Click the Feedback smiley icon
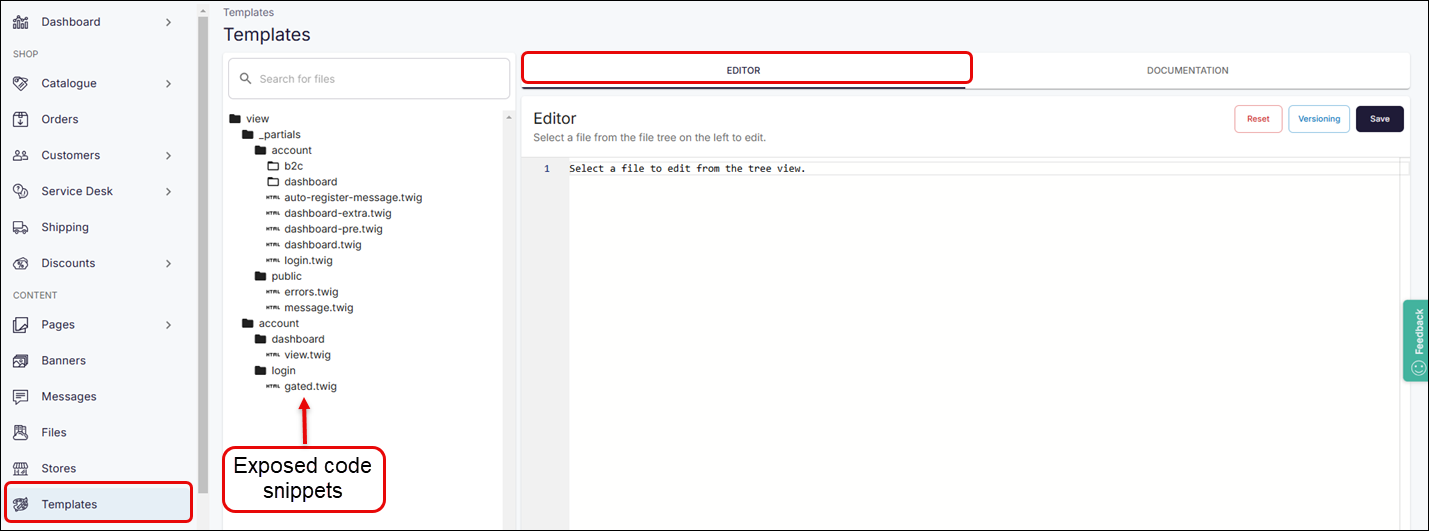 click(1417, 368)
